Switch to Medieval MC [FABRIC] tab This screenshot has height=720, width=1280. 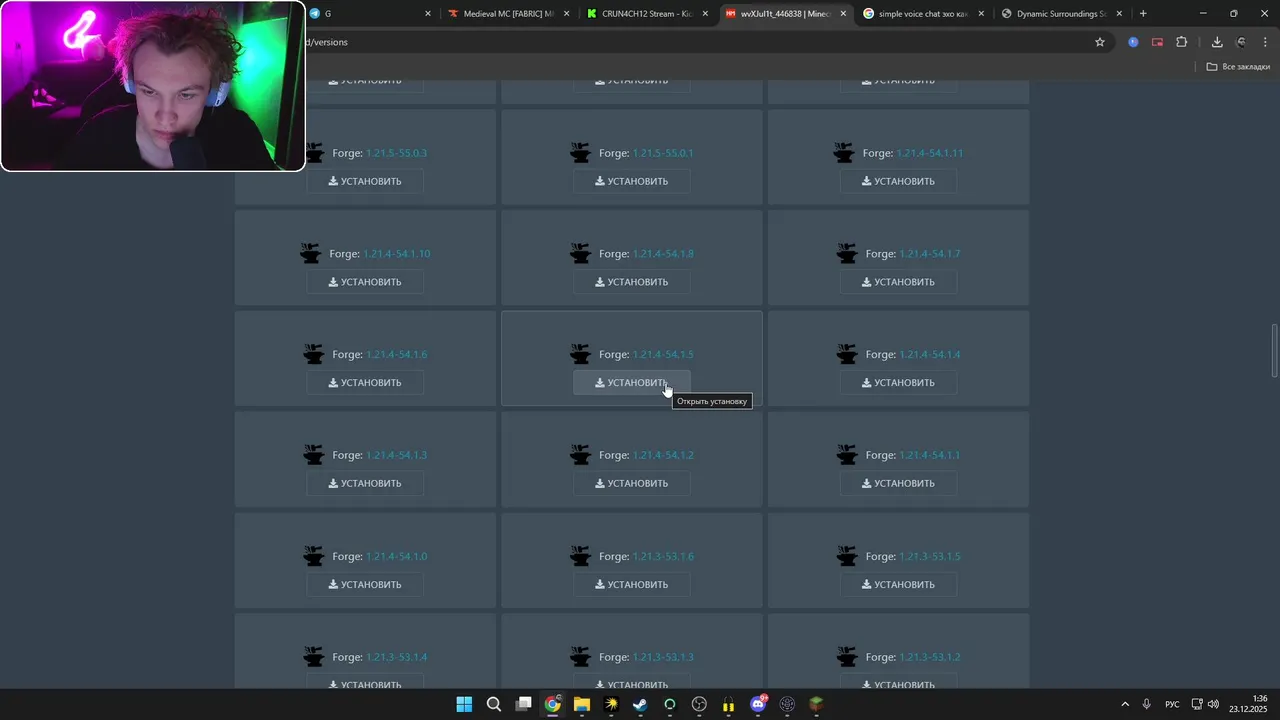tap(508, 14)
